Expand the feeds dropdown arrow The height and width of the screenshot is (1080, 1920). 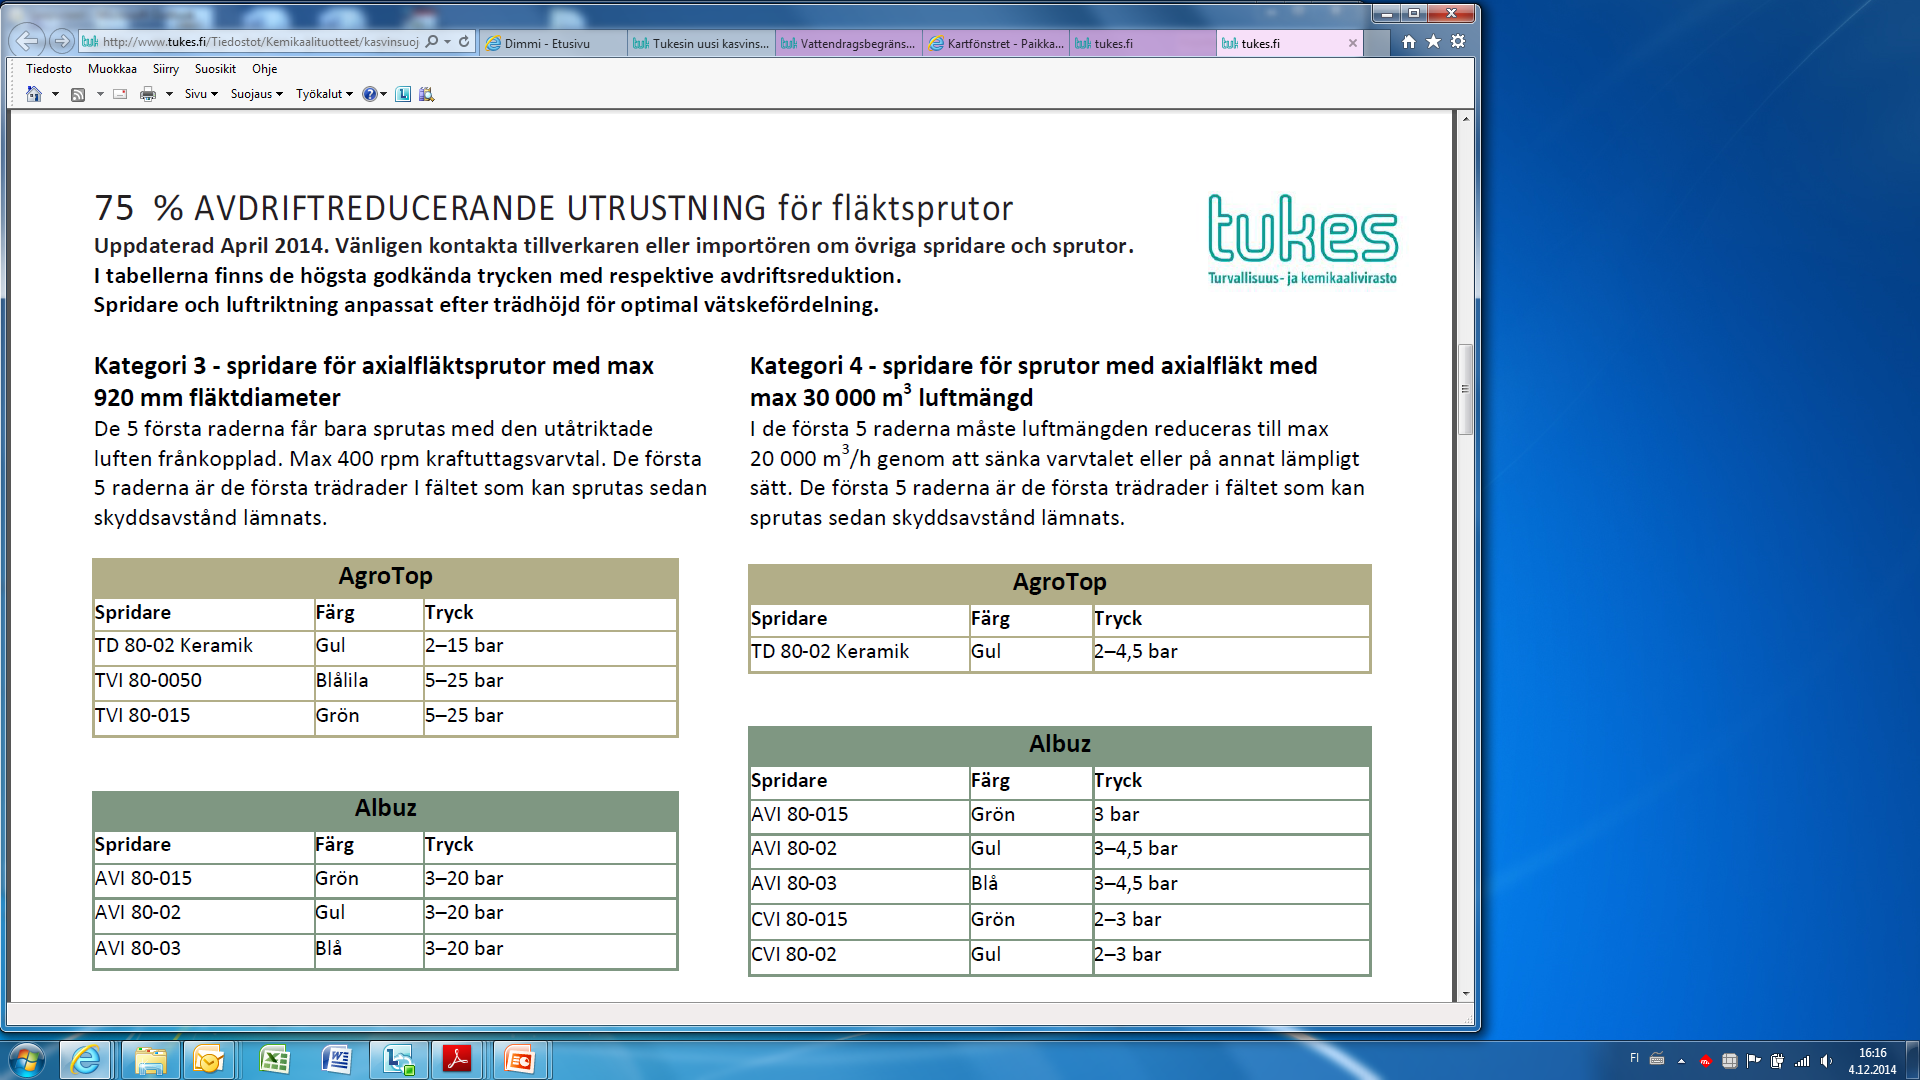[x=100, y=94]
